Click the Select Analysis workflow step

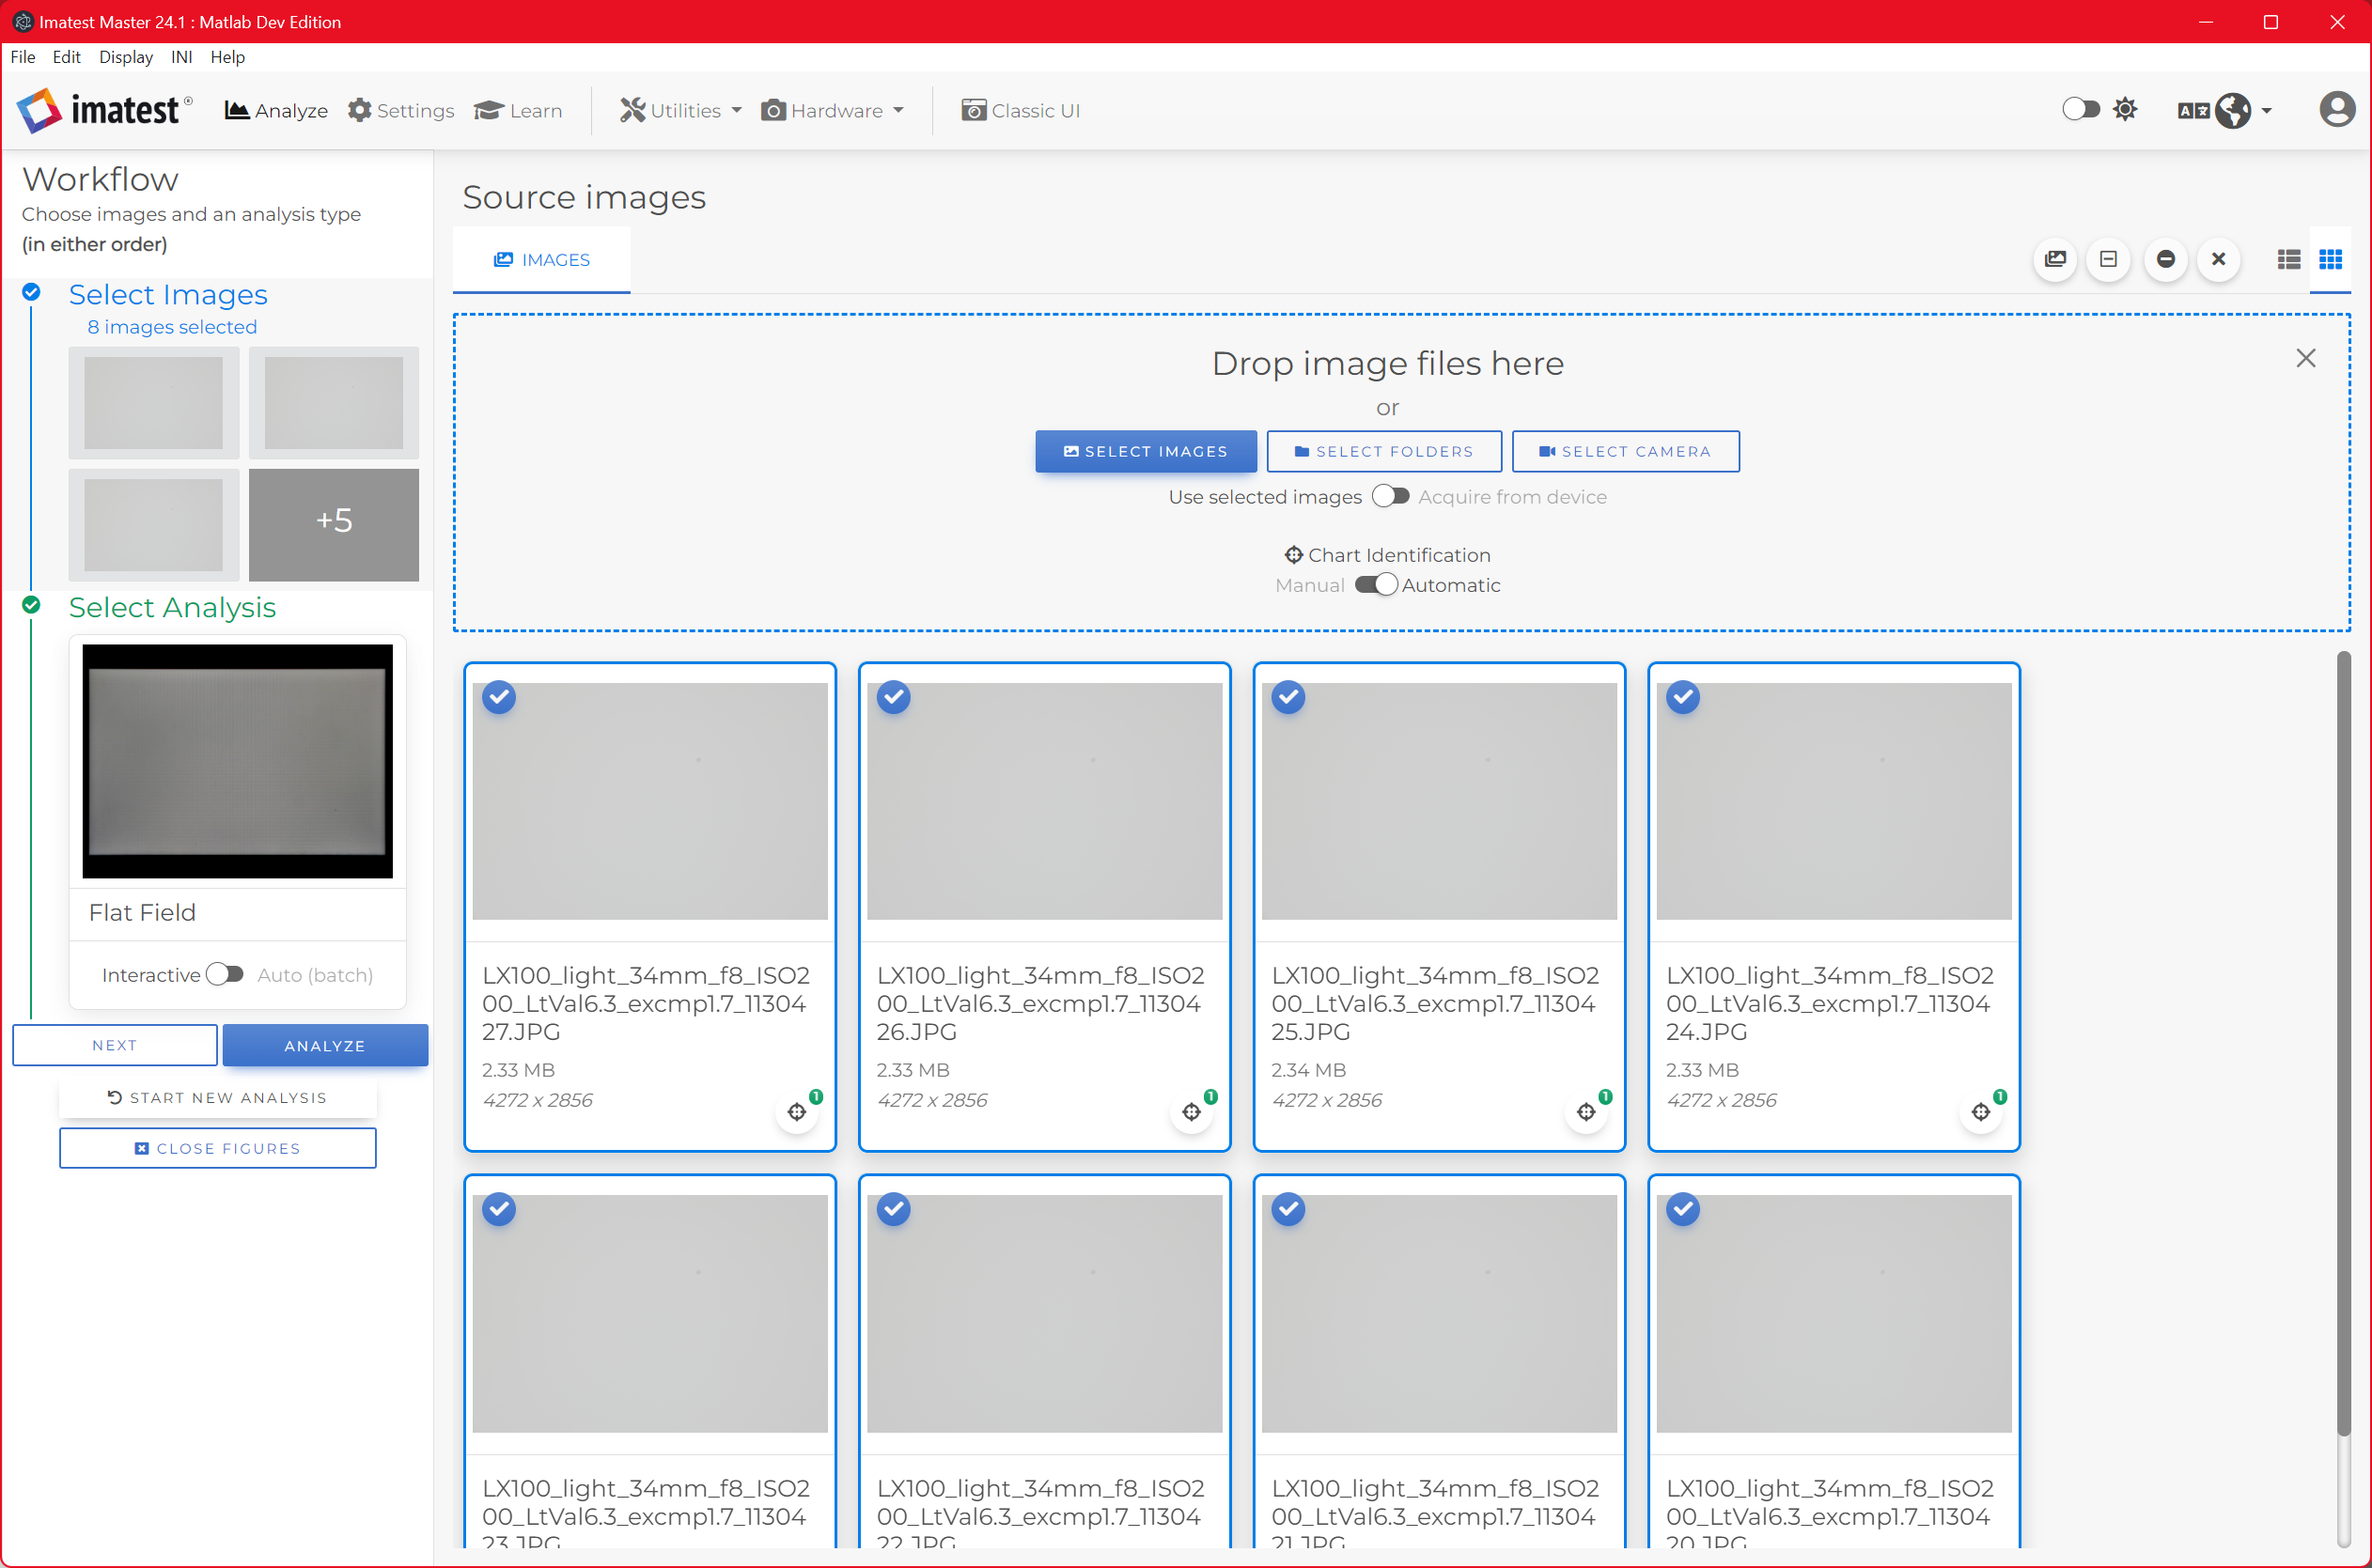172,608
